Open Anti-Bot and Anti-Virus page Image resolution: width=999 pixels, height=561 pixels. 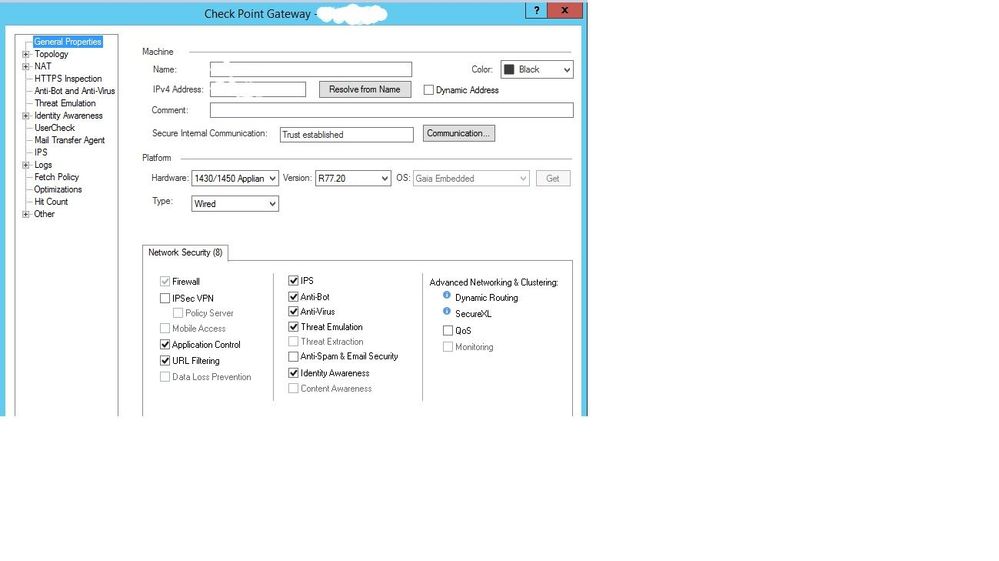click(75, 91)
